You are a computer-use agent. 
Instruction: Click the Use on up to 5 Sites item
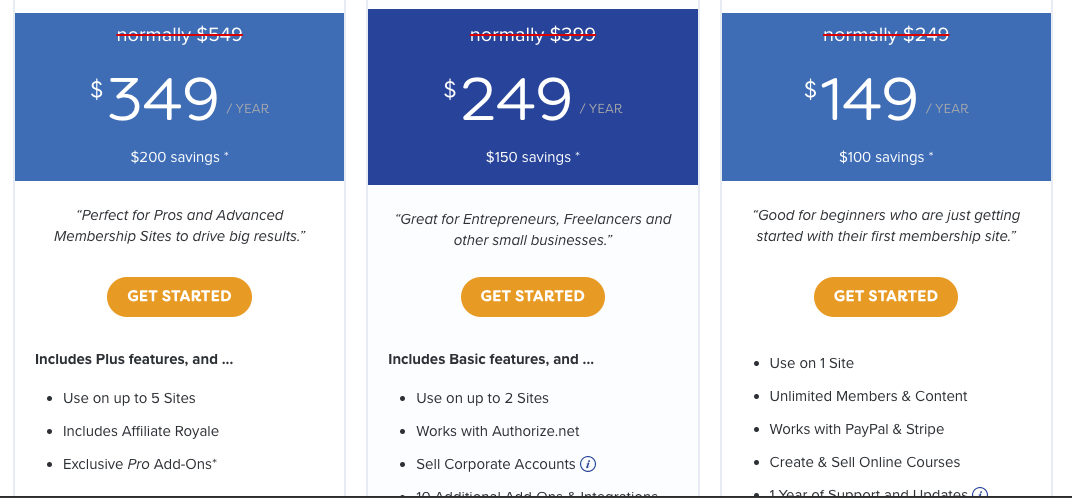point(129,398)
